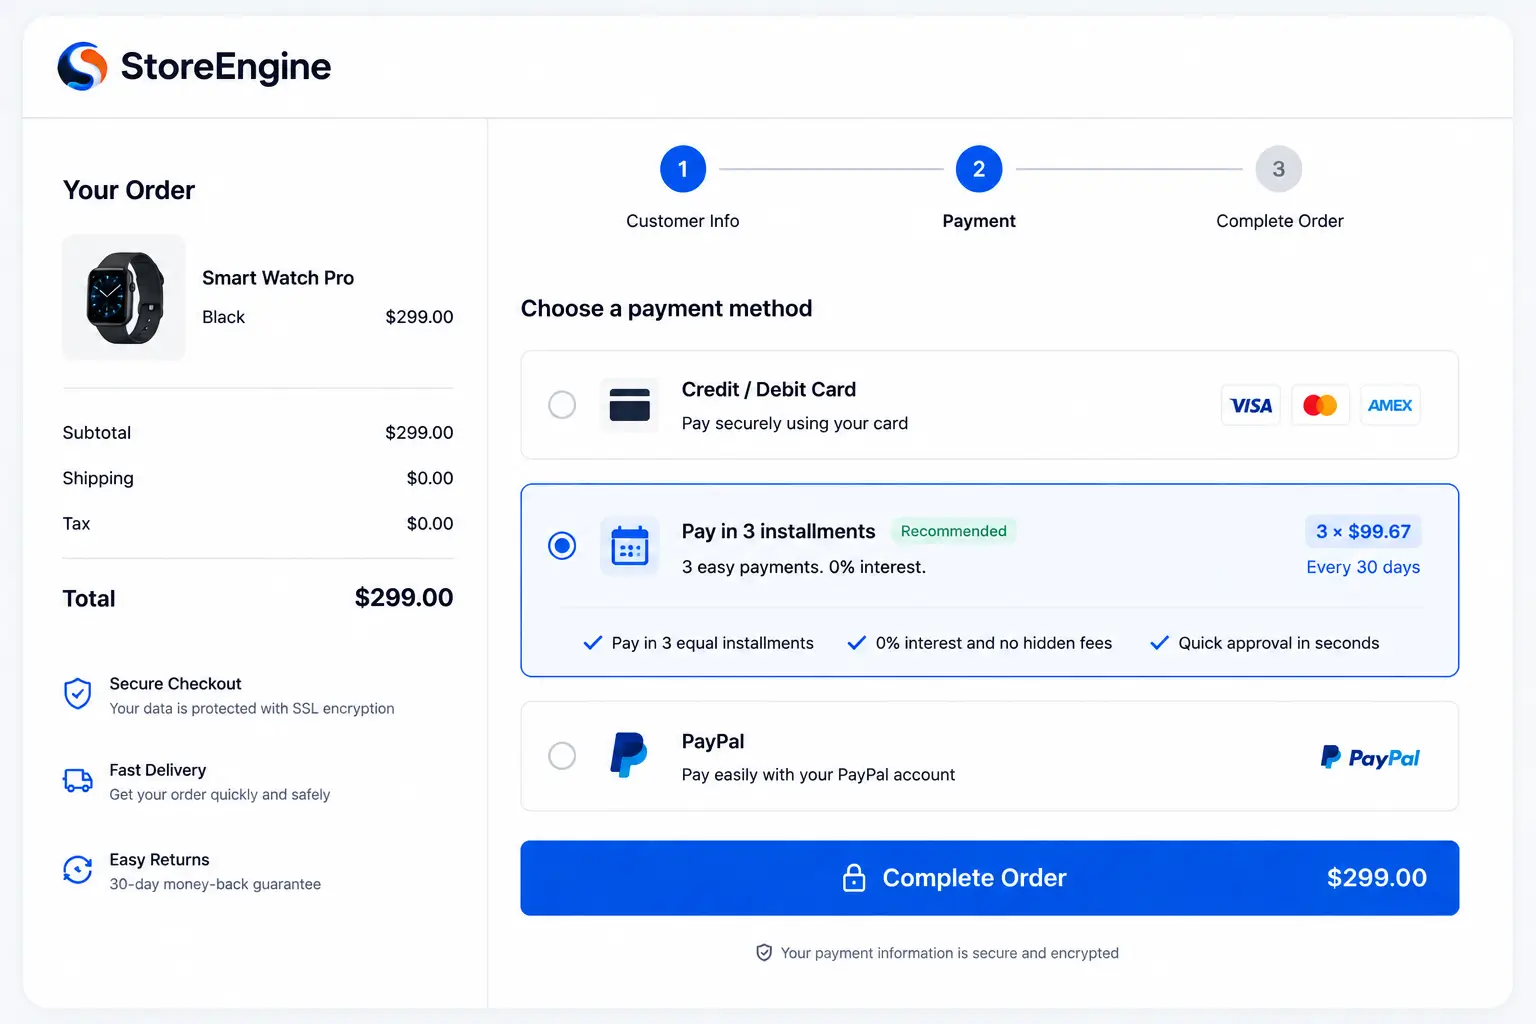Click 0% interest and no hidden fees text
Viewport: 1536px width, 1024px height.
994,643
